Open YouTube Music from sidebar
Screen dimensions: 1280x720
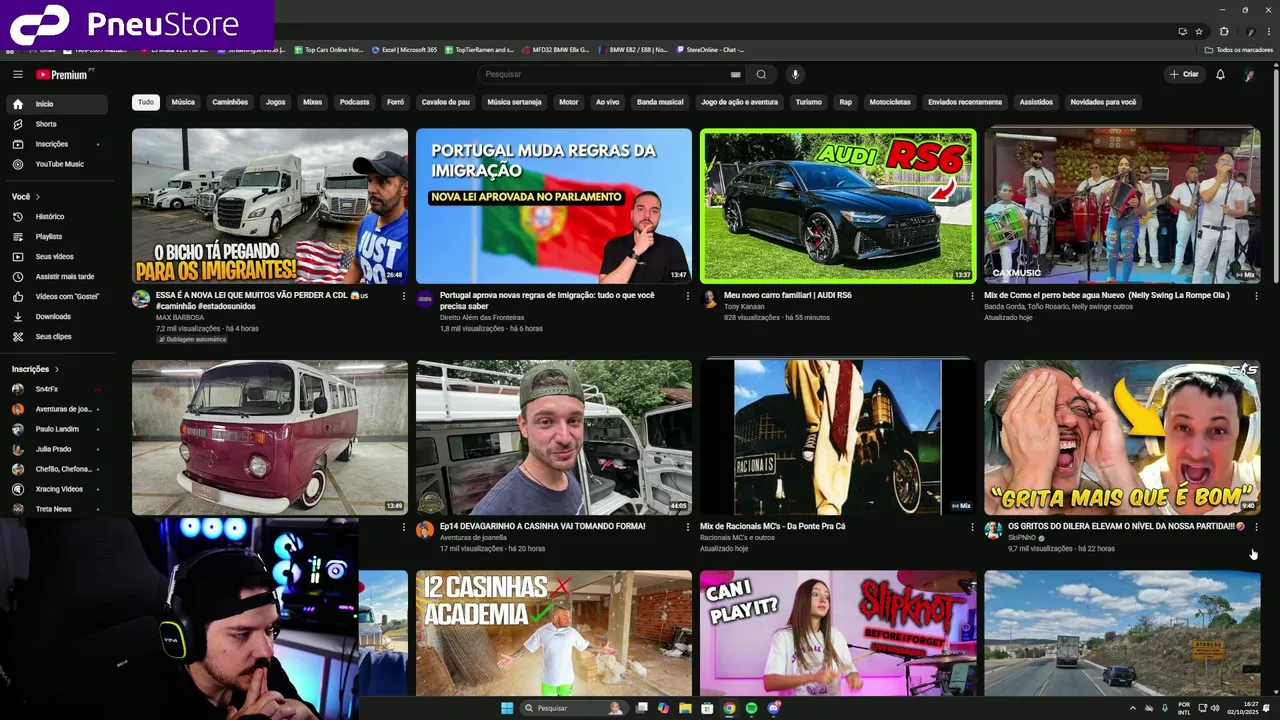tap(57, 164)
